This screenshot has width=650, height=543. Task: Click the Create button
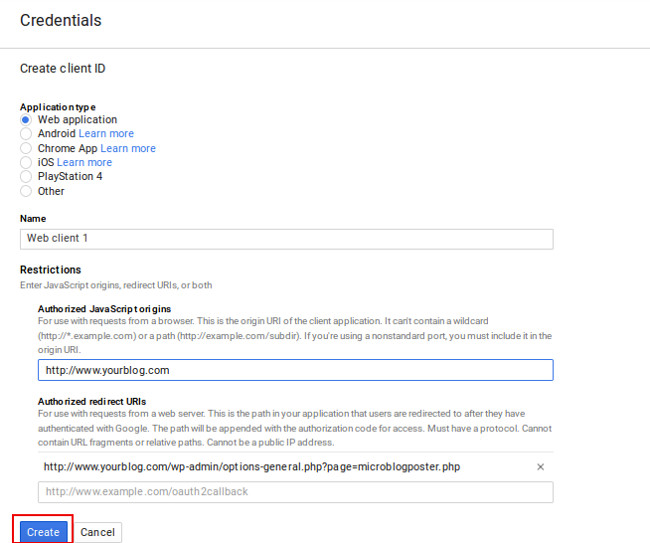(44, 532)
